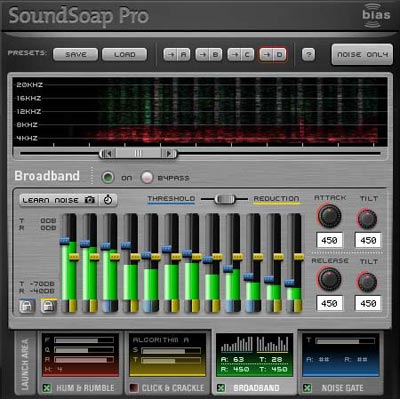Viewport: 400px width, 399px height.
Task: Click the Release value field showing 450
Action: tap(329, 303)
